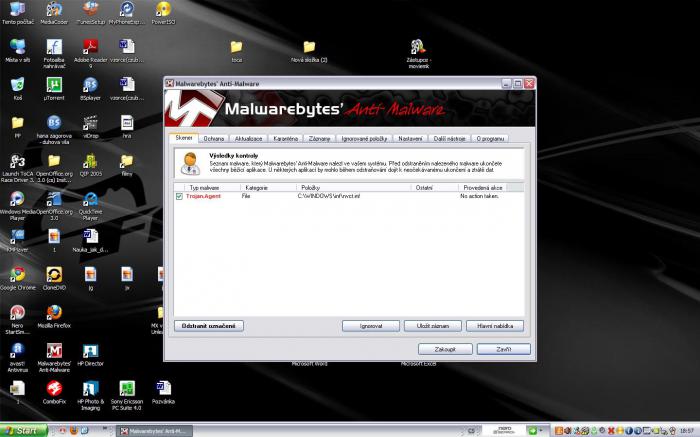Go to the Nastavení tab
The height and width of the screenshot is (437, 700).
click(410, 138)
